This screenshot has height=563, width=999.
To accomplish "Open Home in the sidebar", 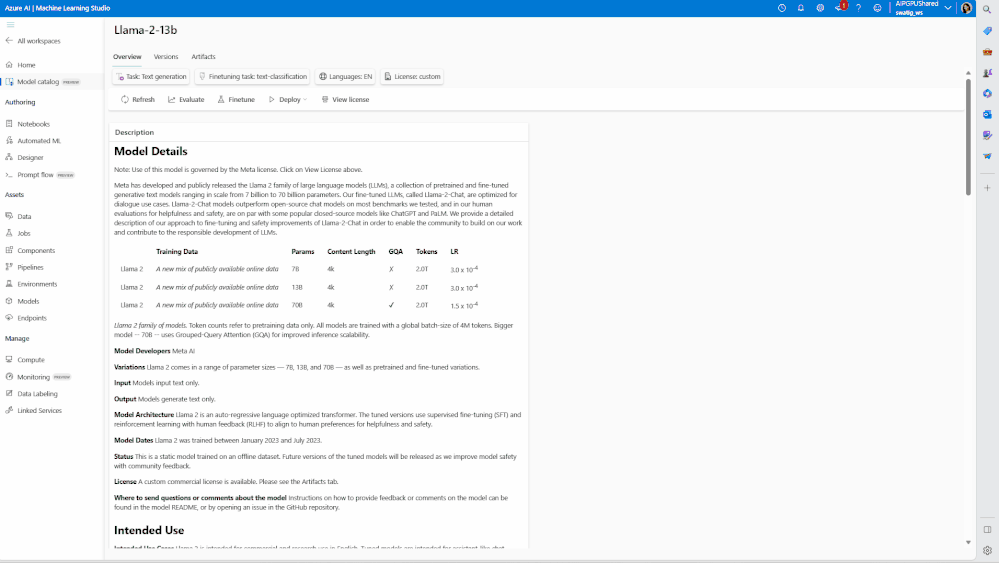I will [x=20, y=65].
